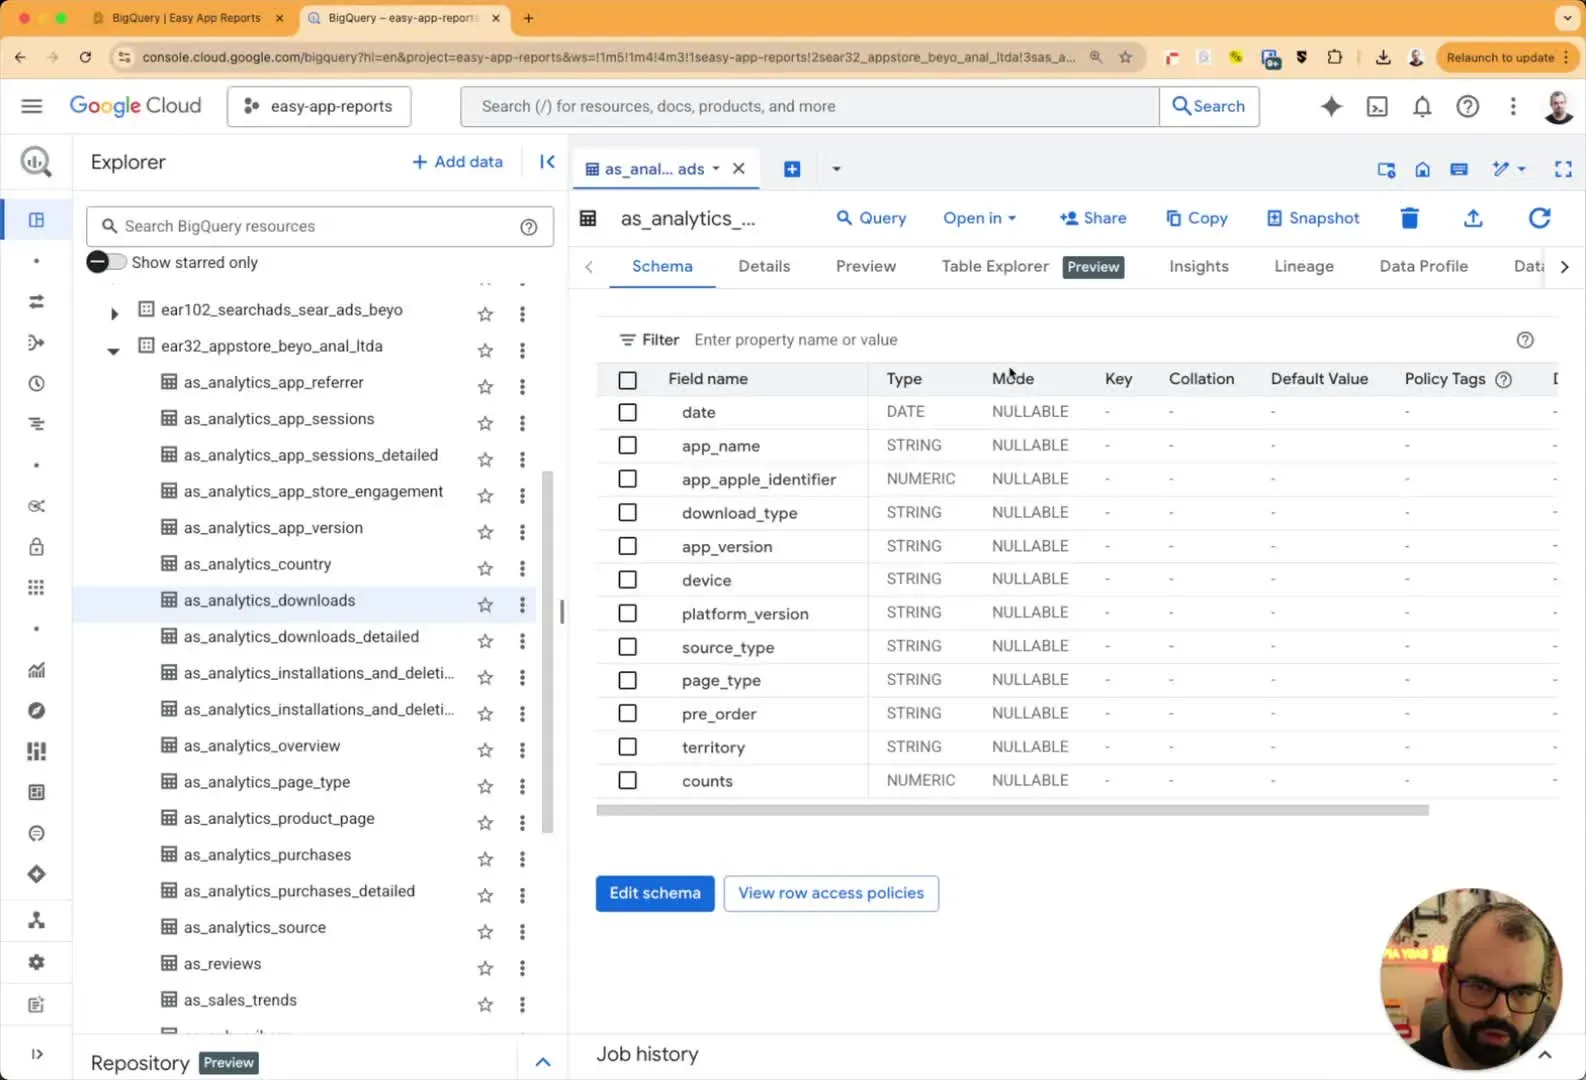The height and width of the screenshot is (1080, 1586).
Task: Open the easy-app-reports project selector
Action: (319, 106)
